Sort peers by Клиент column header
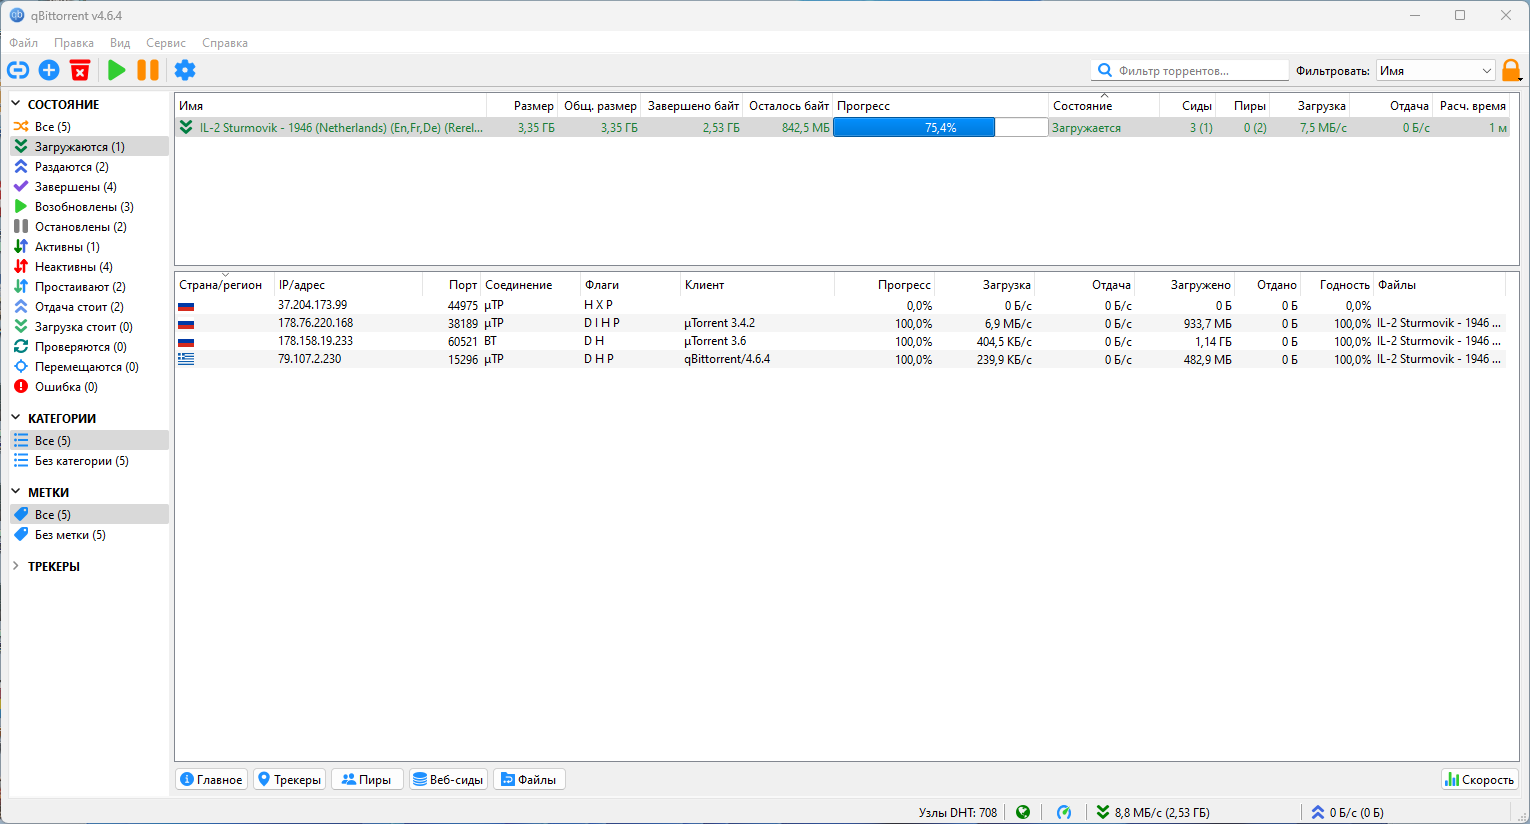This screenshot has width=1530, height=824. pos(757,285)
